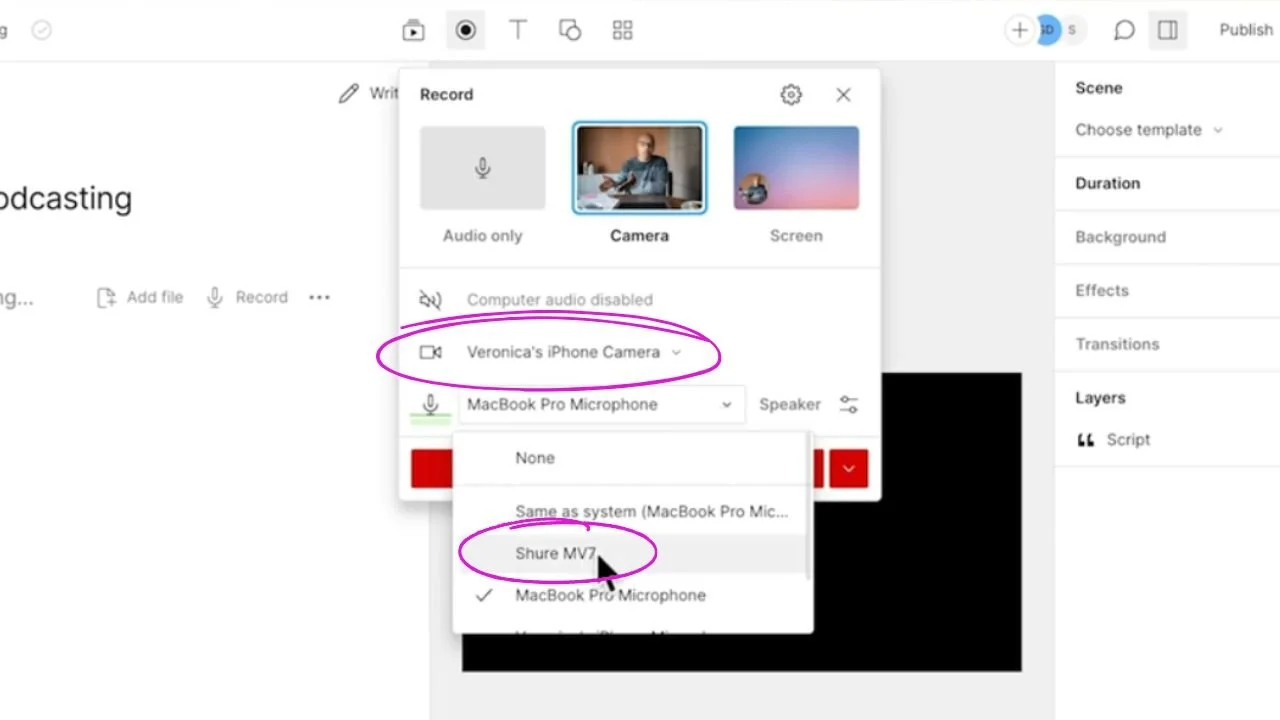Open MacBook Pro Microphone dropdown

[602, 405]
